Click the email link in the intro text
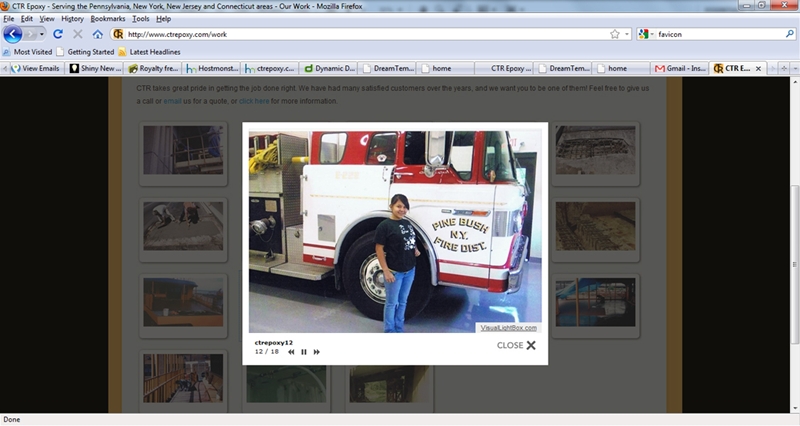 click(x=172, y=101)
